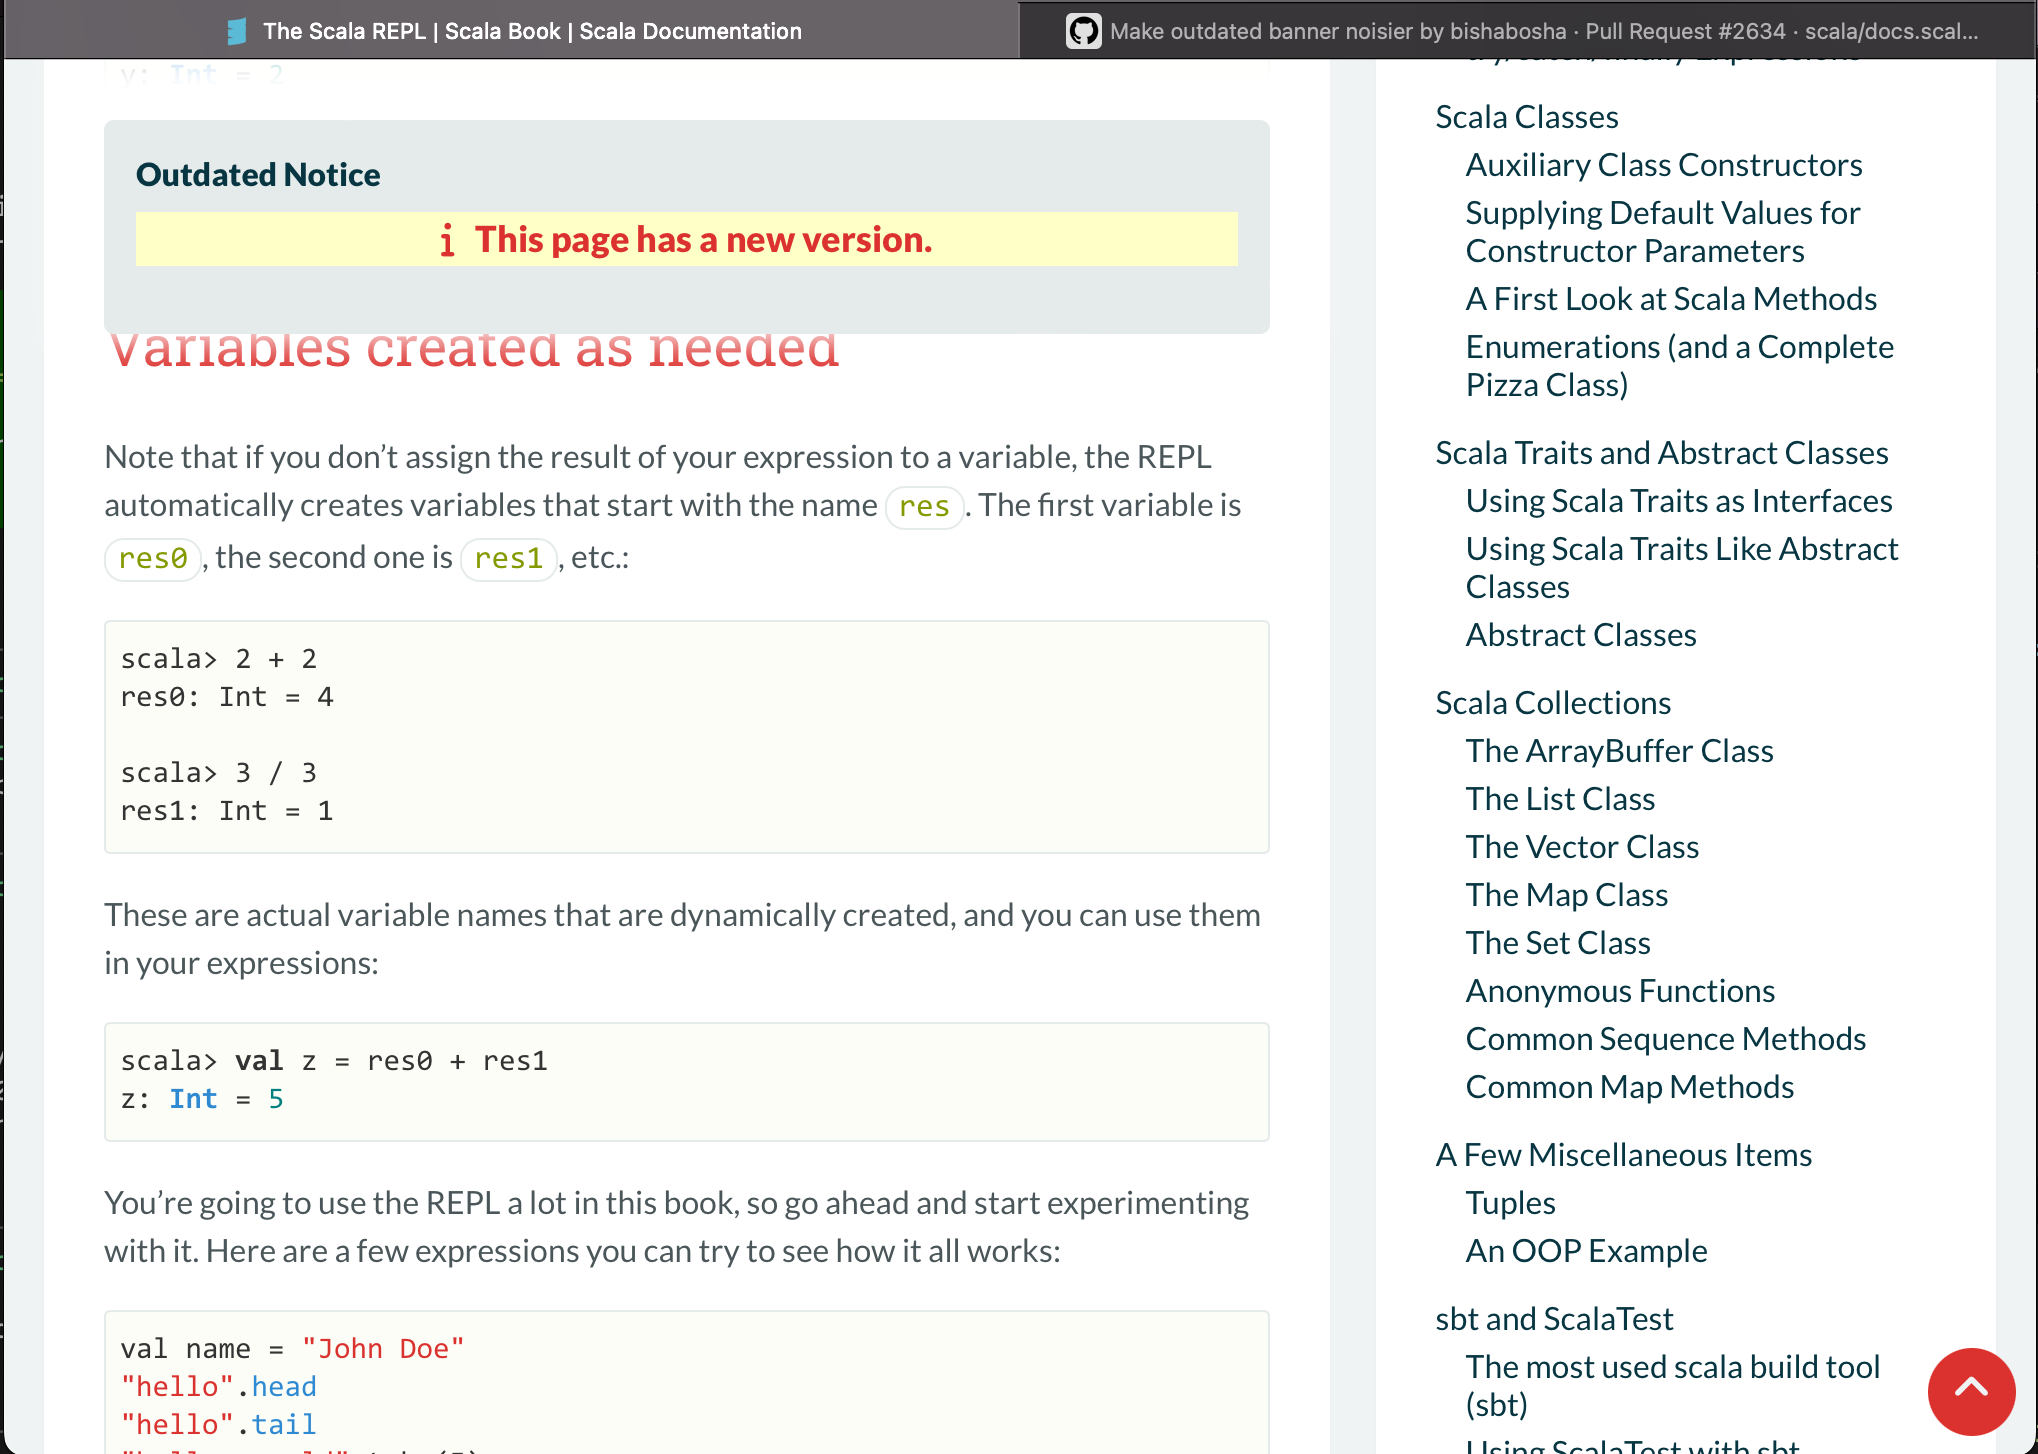Open the Tuples link

[1510, 1203]
